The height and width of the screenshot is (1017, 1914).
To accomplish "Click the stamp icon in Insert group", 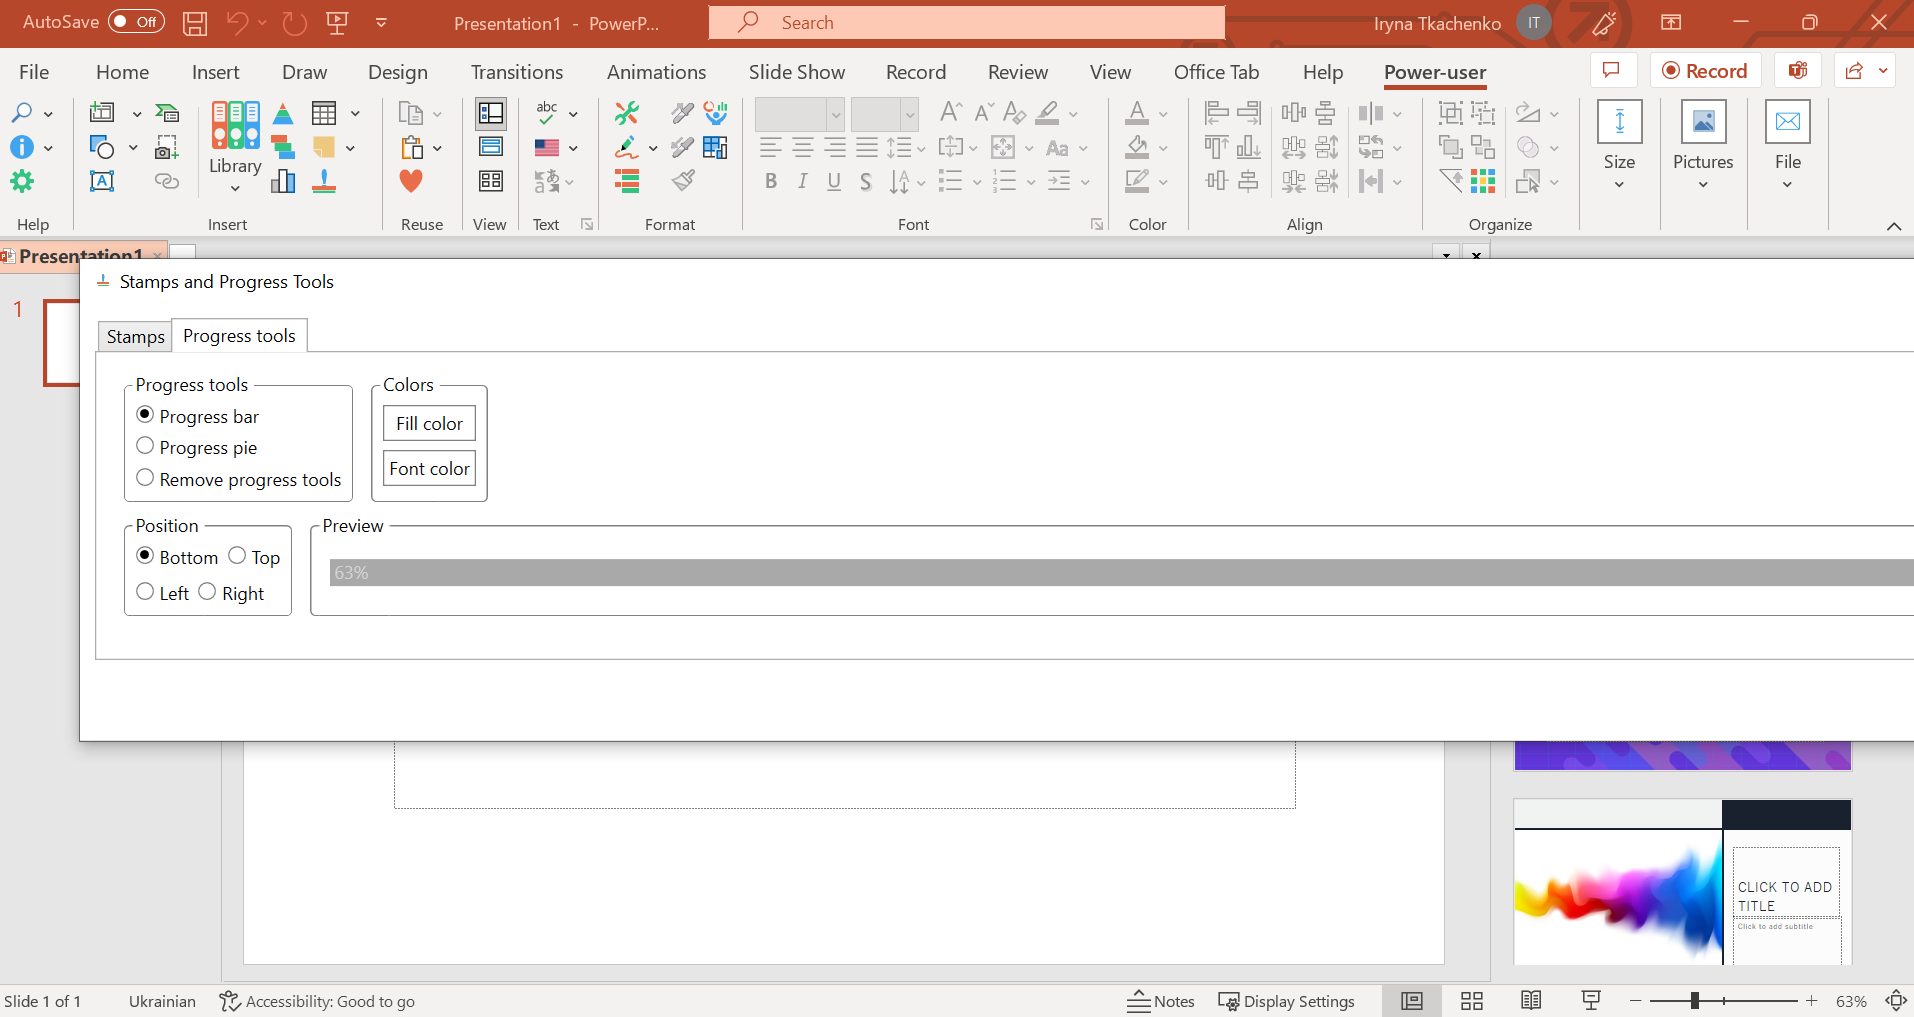I will [324, 181].
